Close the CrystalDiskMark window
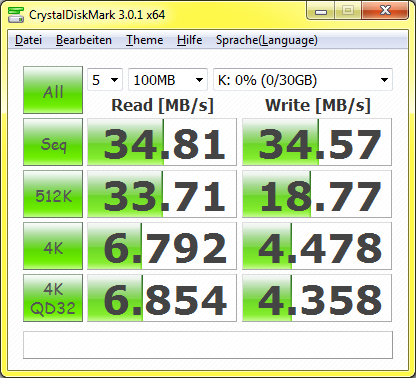 (385, 11)
